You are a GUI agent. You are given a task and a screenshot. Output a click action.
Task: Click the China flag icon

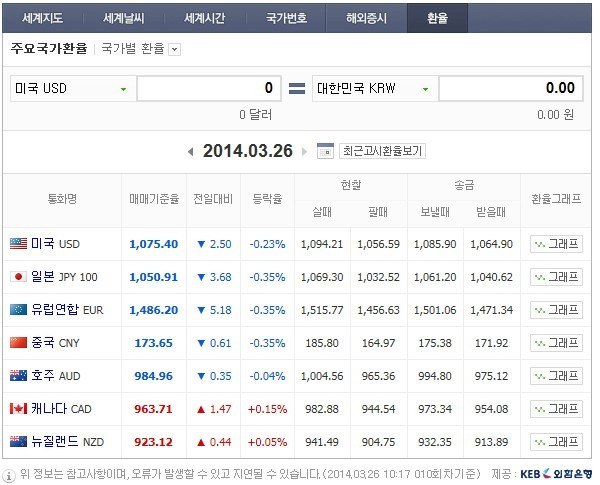pyautogui.click(x=18, y=342)
